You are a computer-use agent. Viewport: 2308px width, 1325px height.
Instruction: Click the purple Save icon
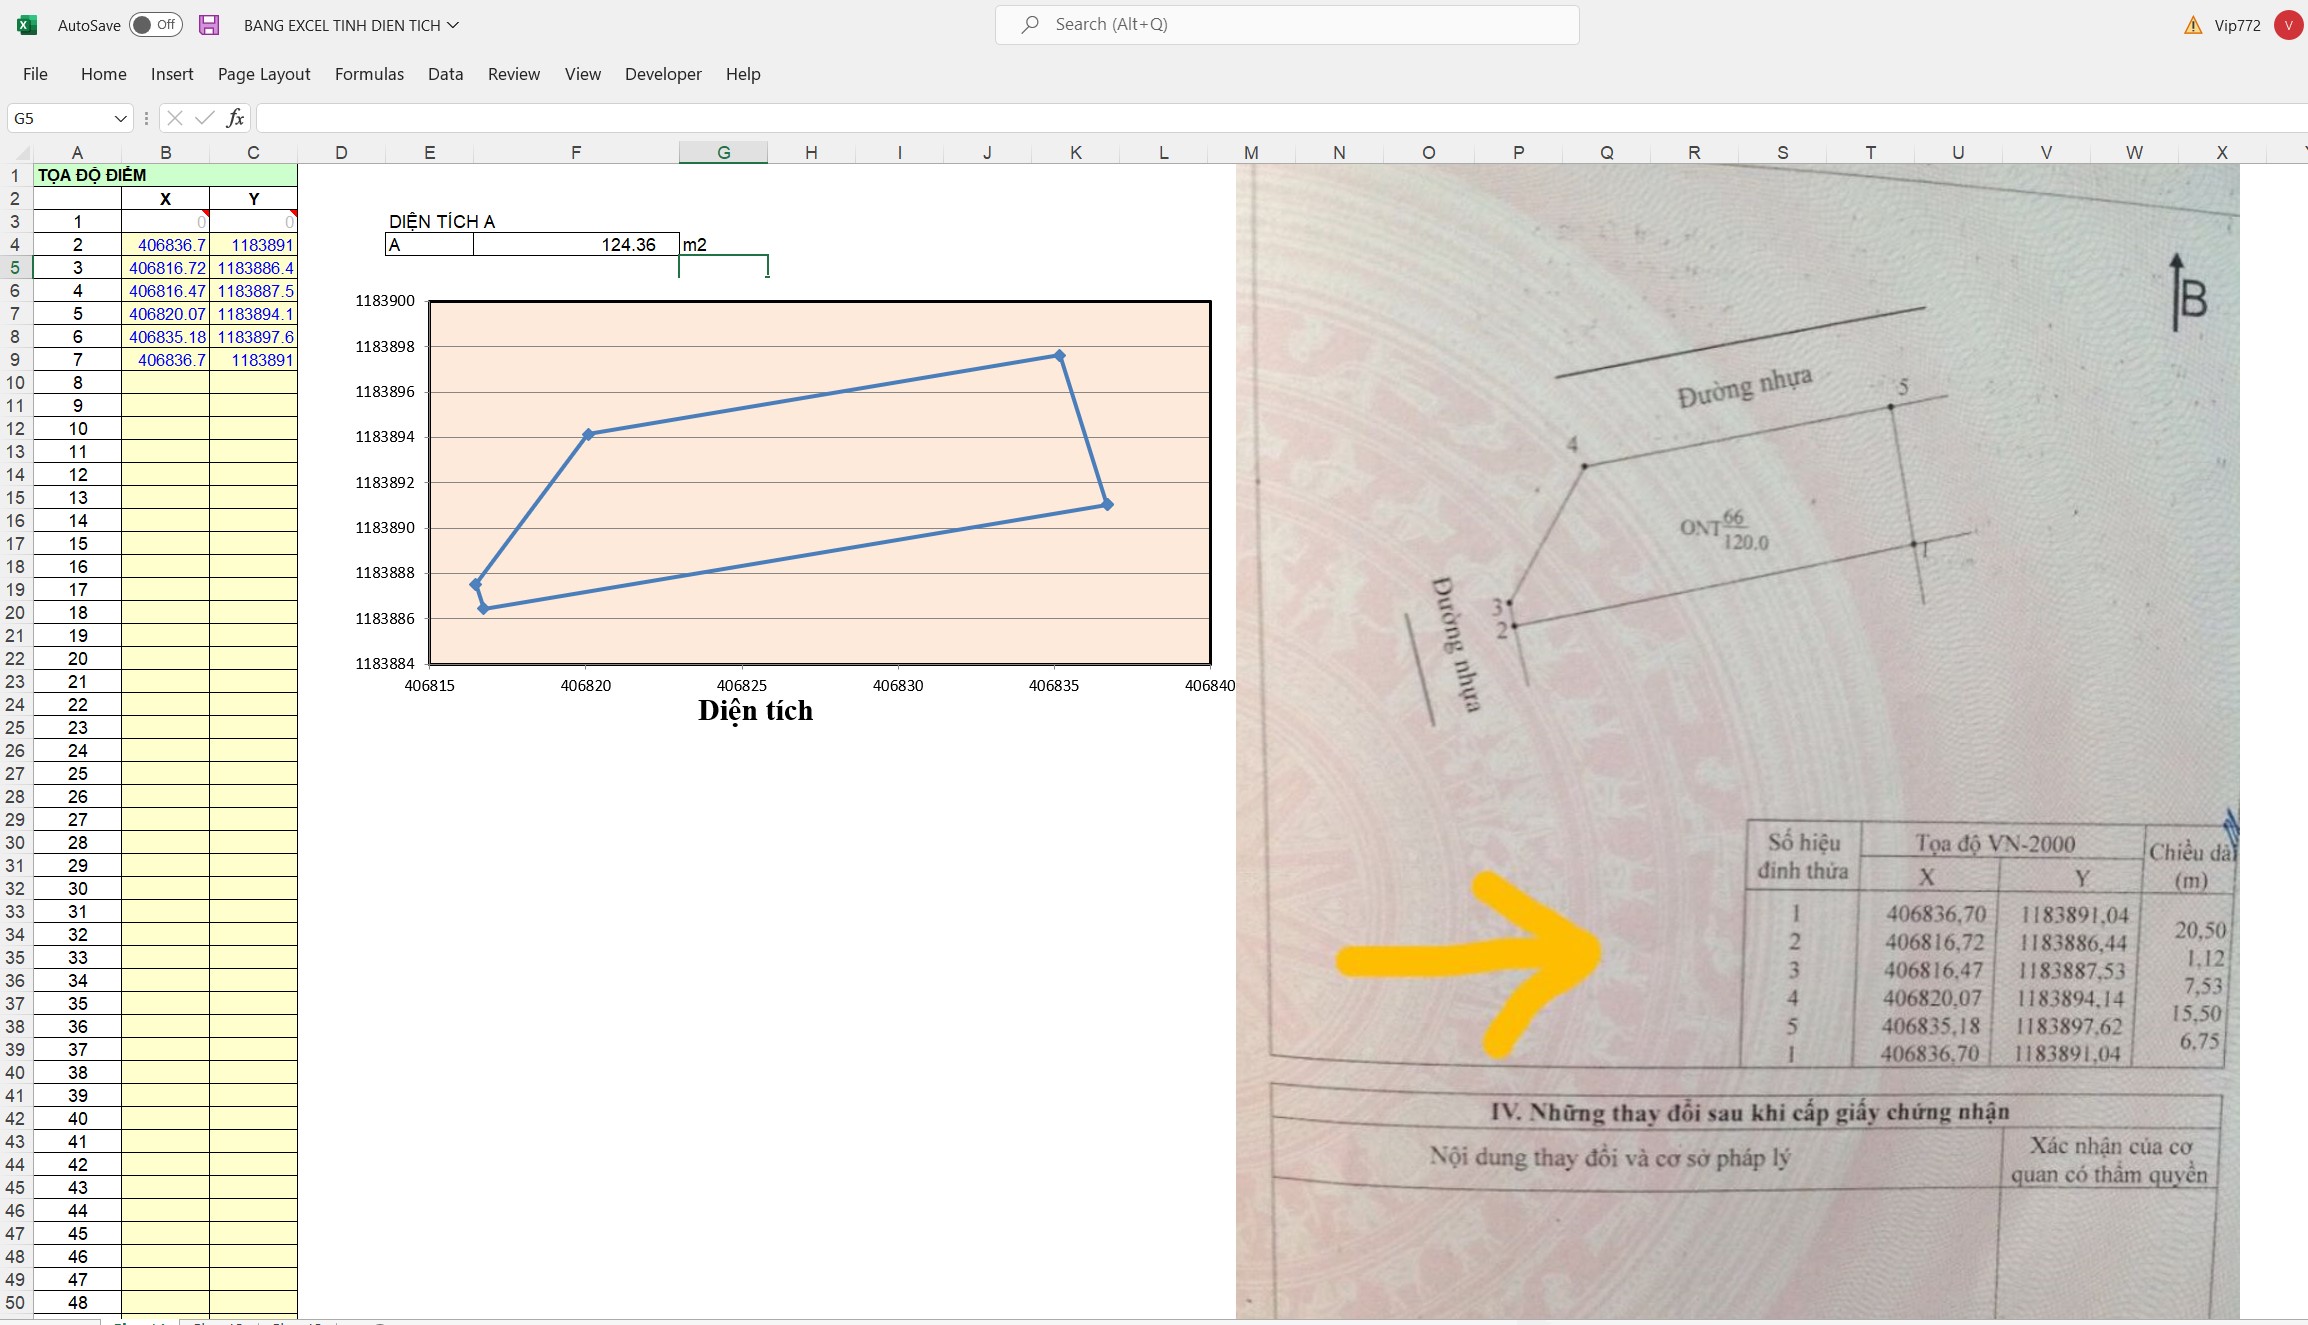click(x=209, y=25)
